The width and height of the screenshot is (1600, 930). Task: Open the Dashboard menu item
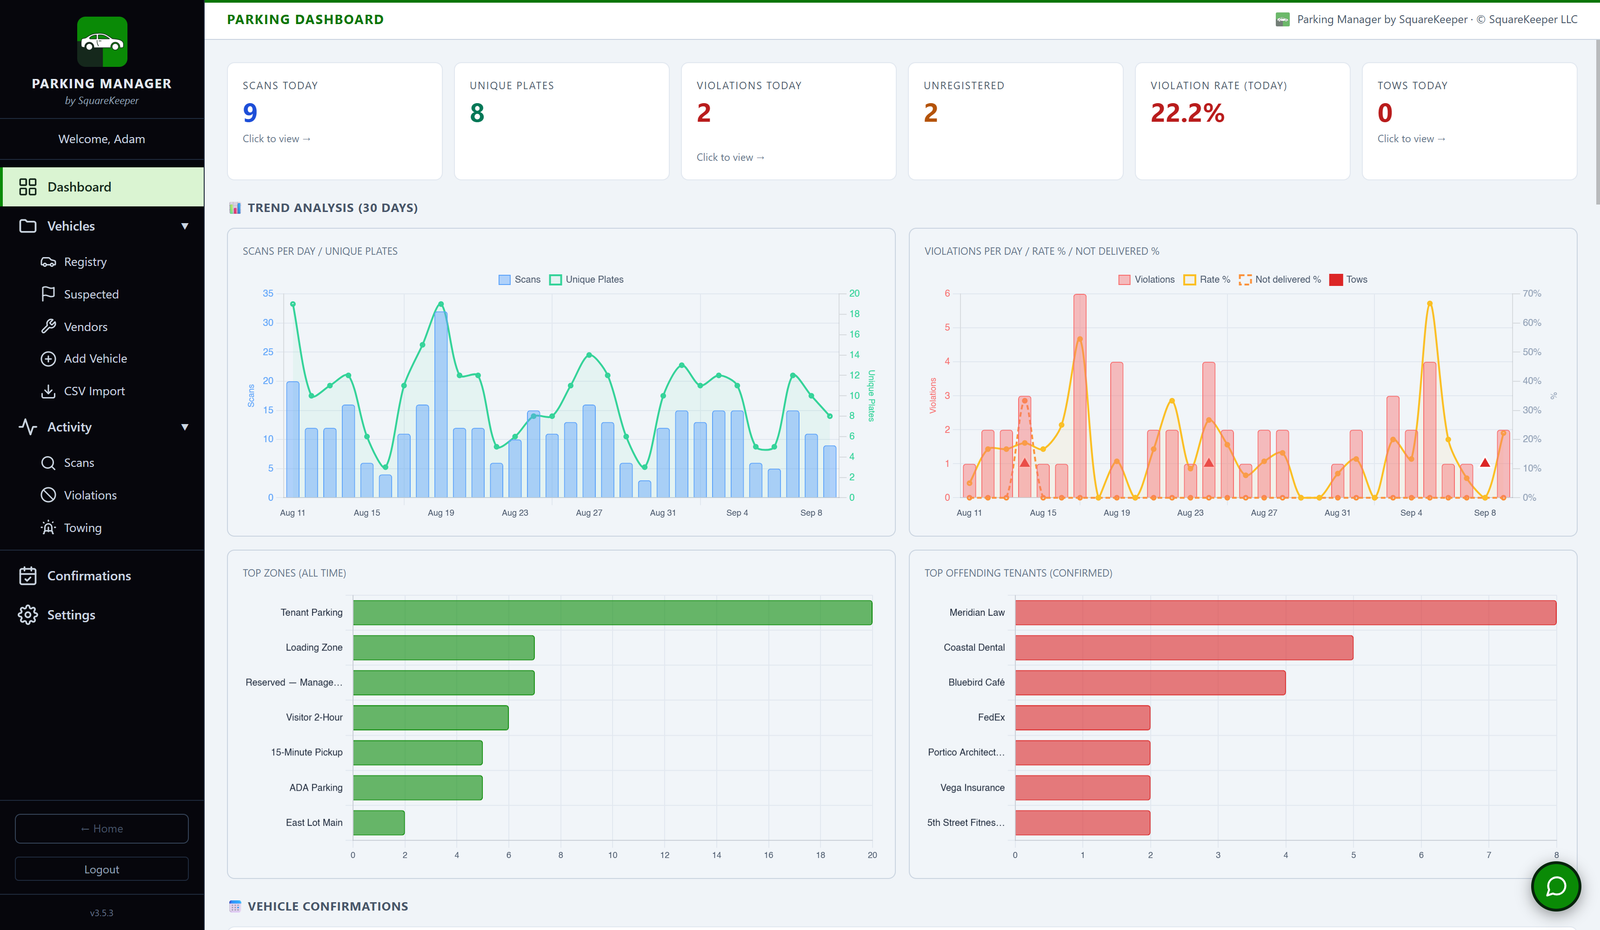(x=102, y=187)
